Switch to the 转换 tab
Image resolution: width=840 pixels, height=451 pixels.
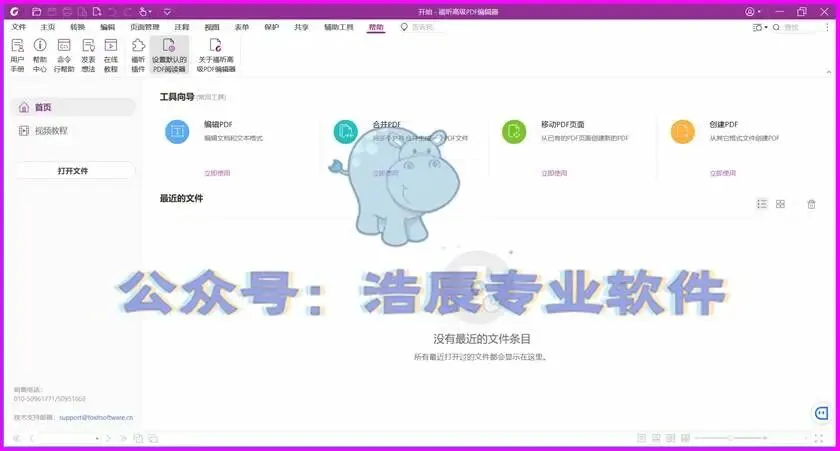[78, 27]
